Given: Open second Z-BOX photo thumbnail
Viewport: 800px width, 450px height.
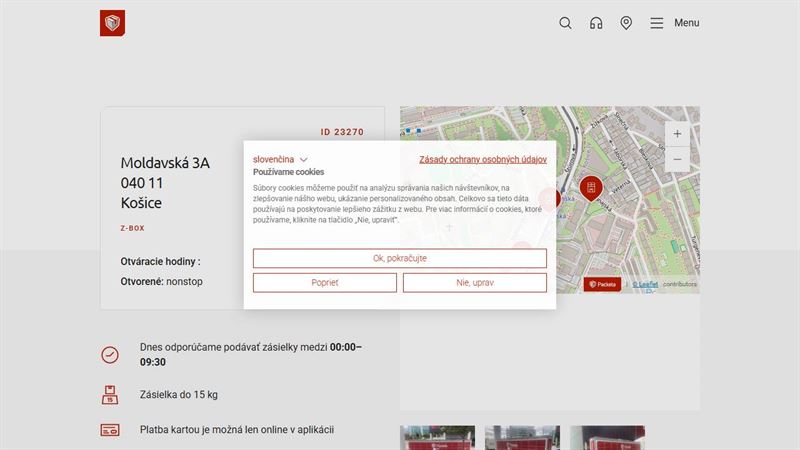Looking at the screenshot, I should coord(522,438).
